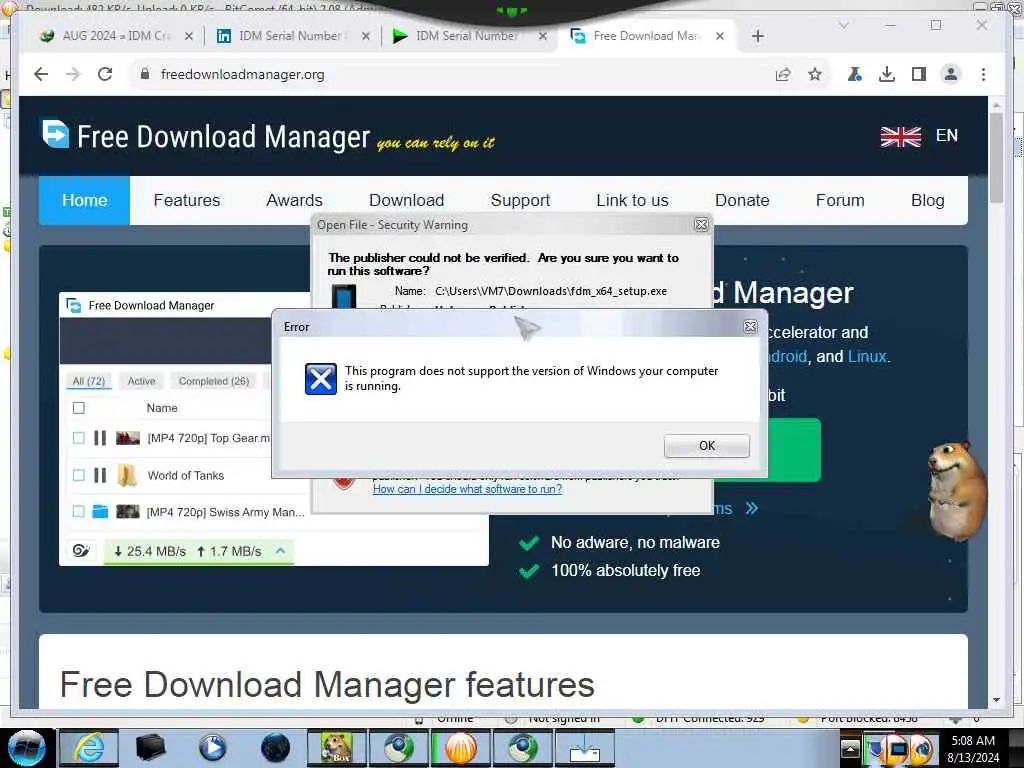Click the Linux link in hero text
Viewport: 1024px width, 768px height.
[x=867, y=357]
